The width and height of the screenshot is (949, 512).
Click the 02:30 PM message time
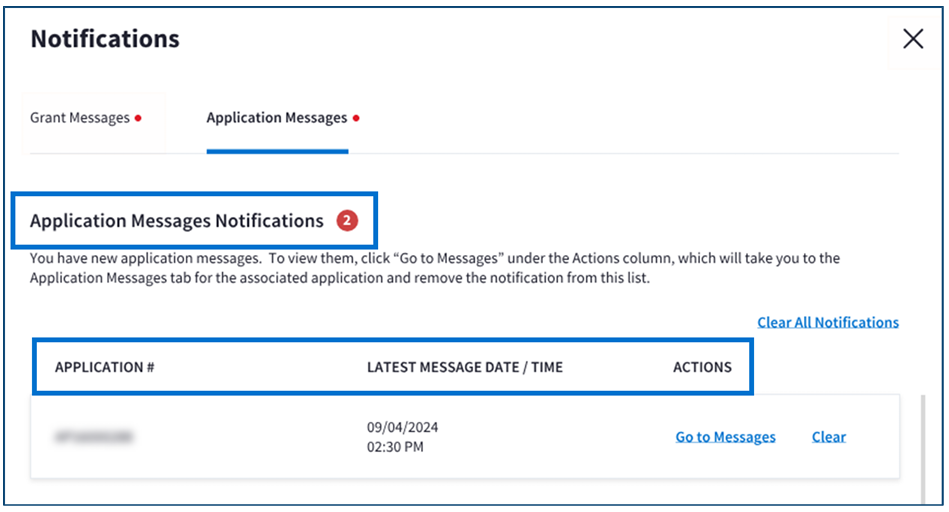click(x=394, y=447)
